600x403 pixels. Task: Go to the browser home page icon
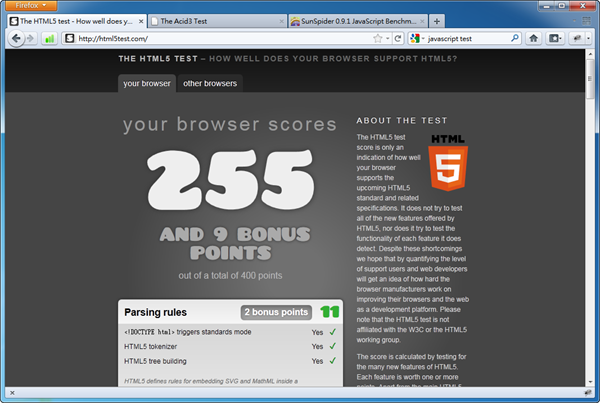[534, 39]
